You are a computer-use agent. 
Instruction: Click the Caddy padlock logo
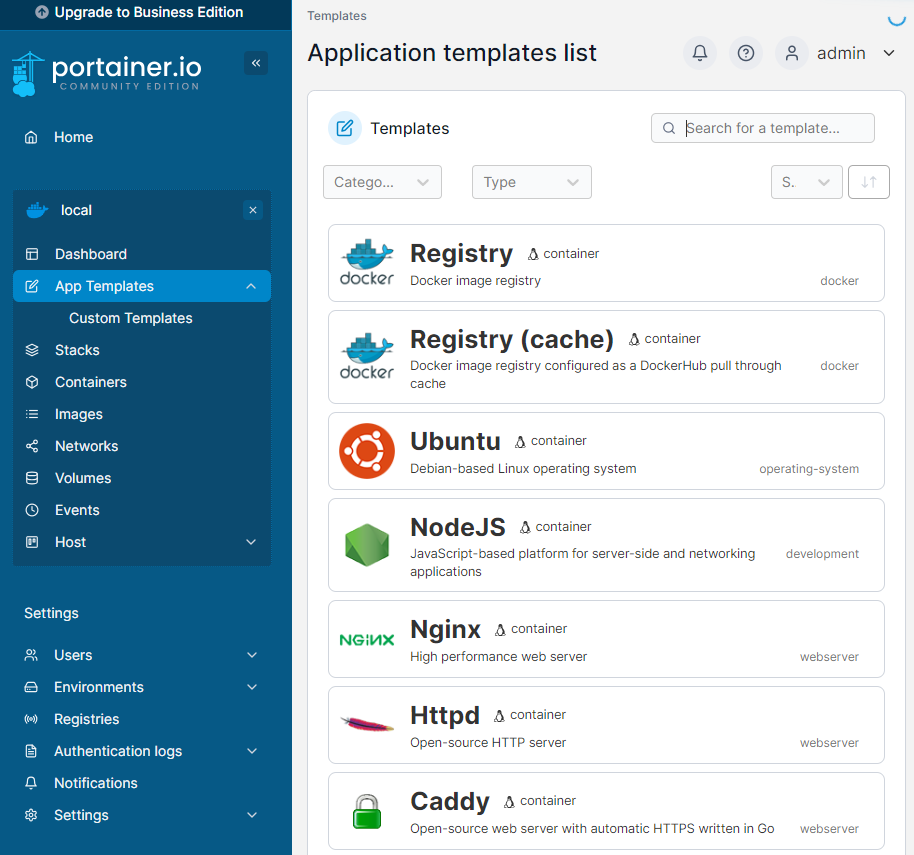367,811
